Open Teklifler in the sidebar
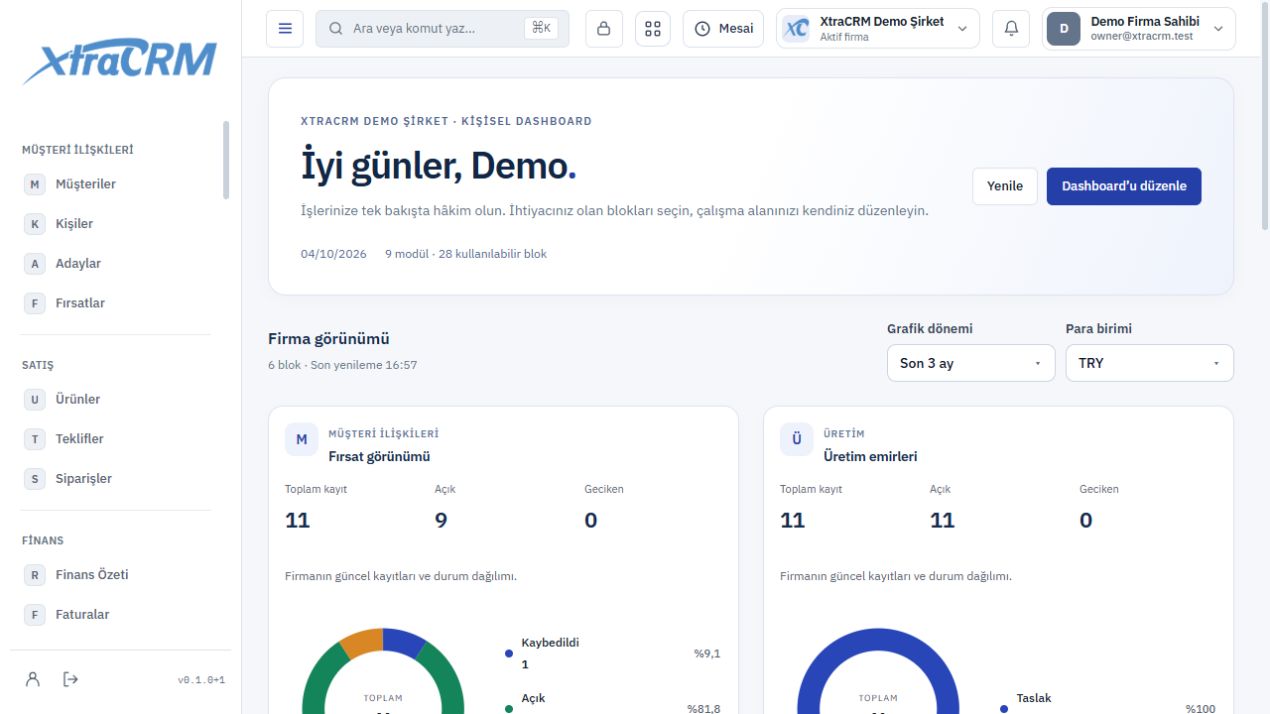The height and width of the screenshot is (714, 1270). (x=117, y=439)
